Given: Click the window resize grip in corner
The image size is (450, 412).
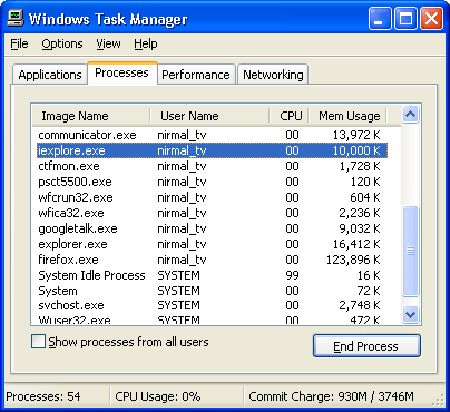Looking at the screenshot, I should (x=439, y=401).
